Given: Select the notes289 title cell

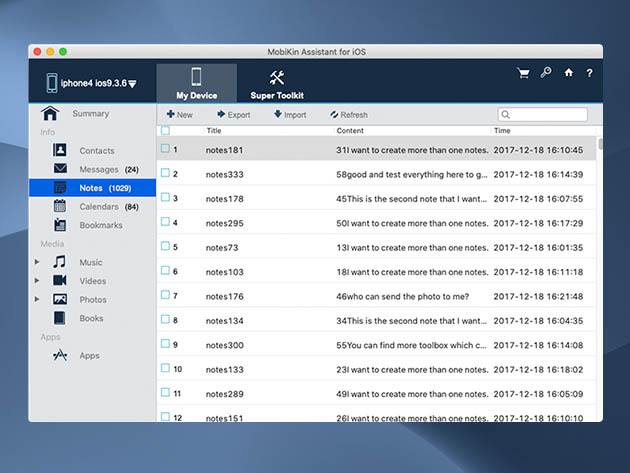Looking at the screenshot, I should pyautogui.click(x=225, y=394).
